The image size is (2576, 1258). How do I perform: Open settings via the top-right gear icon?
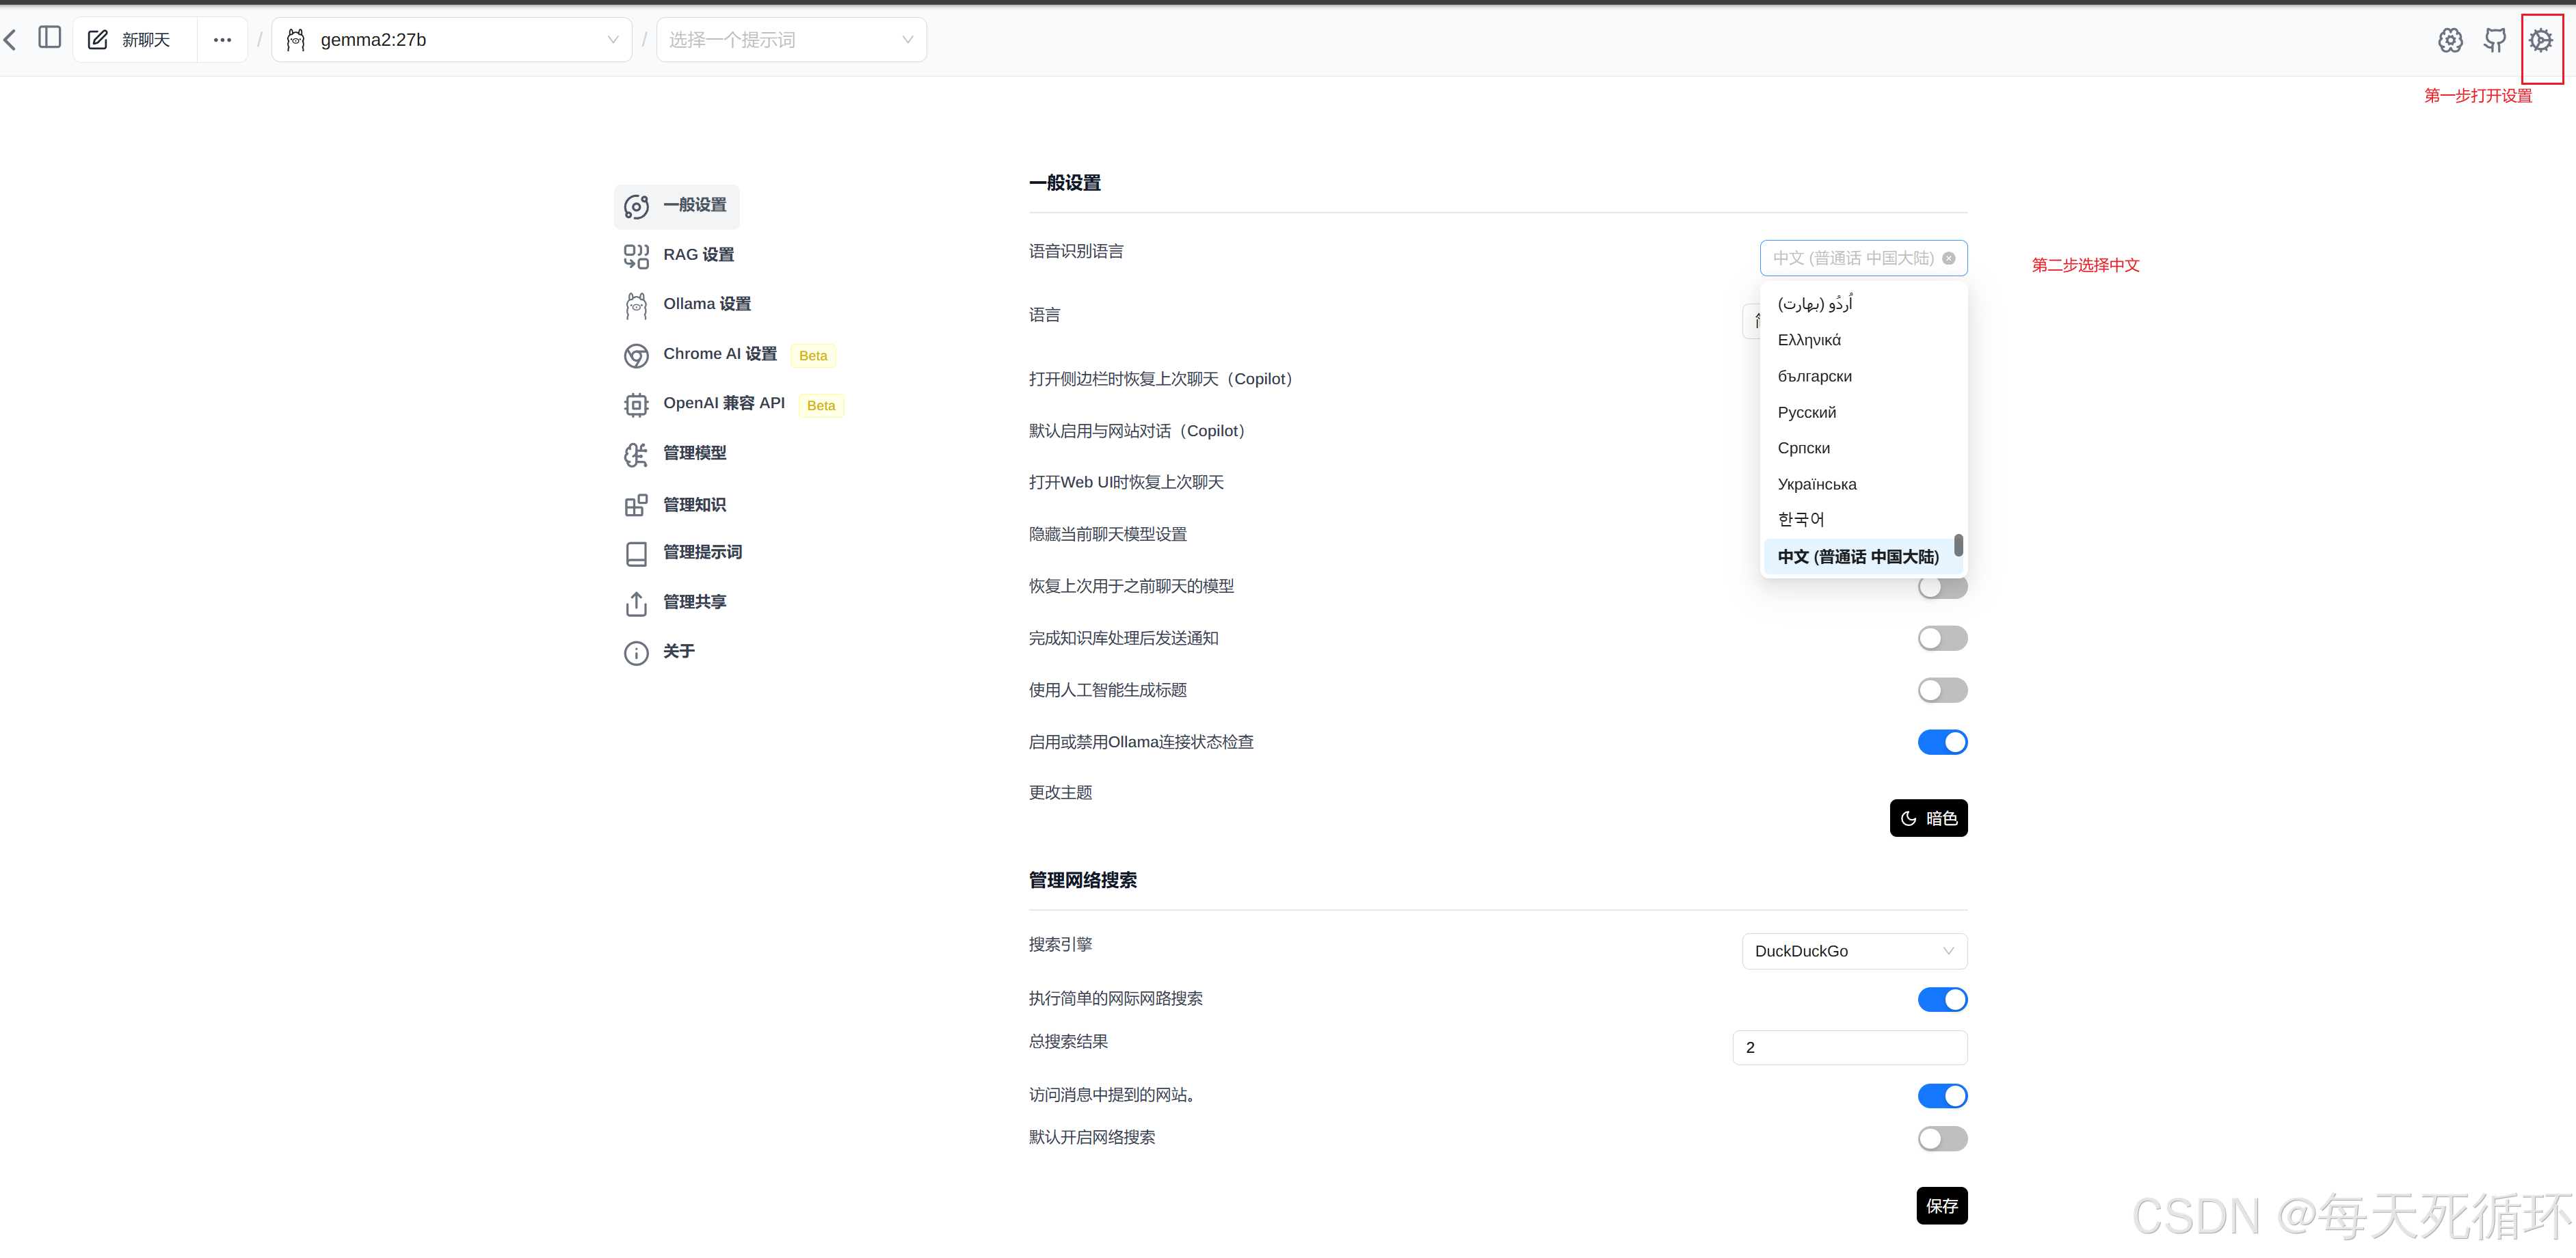(2540, 41)
